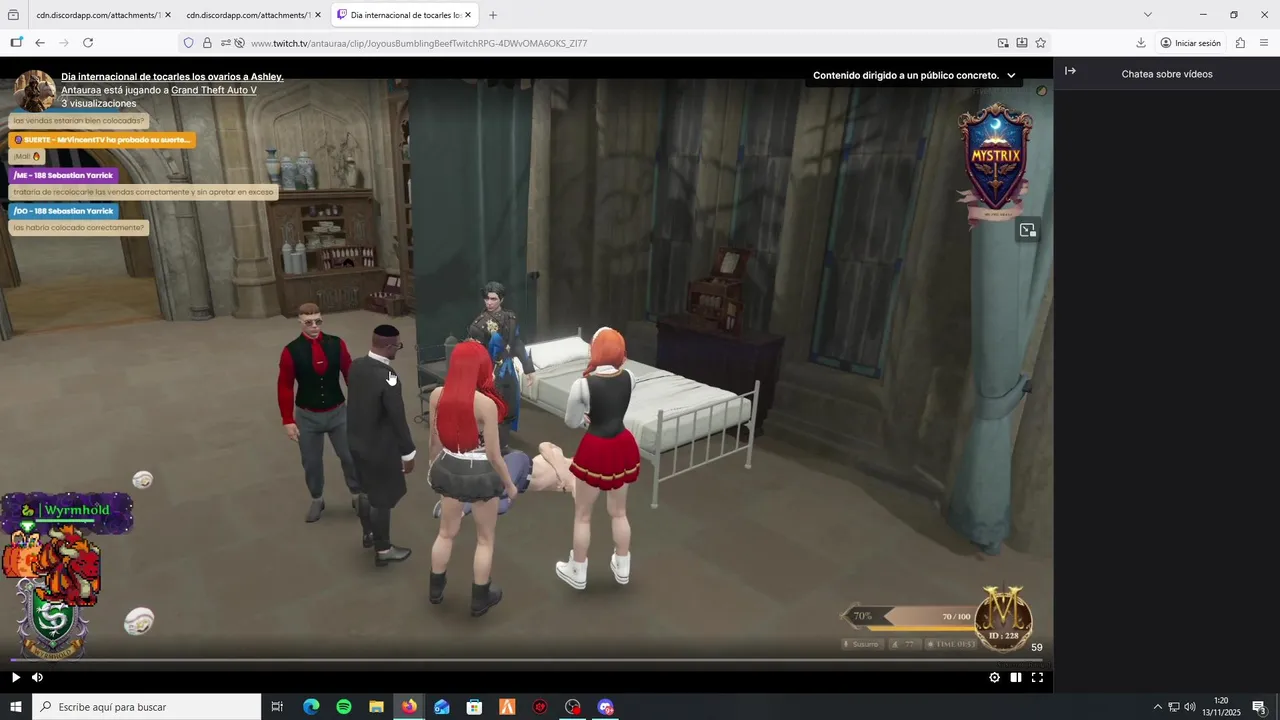Mute the clip volume speaker icon

click(x=37, y=677)
